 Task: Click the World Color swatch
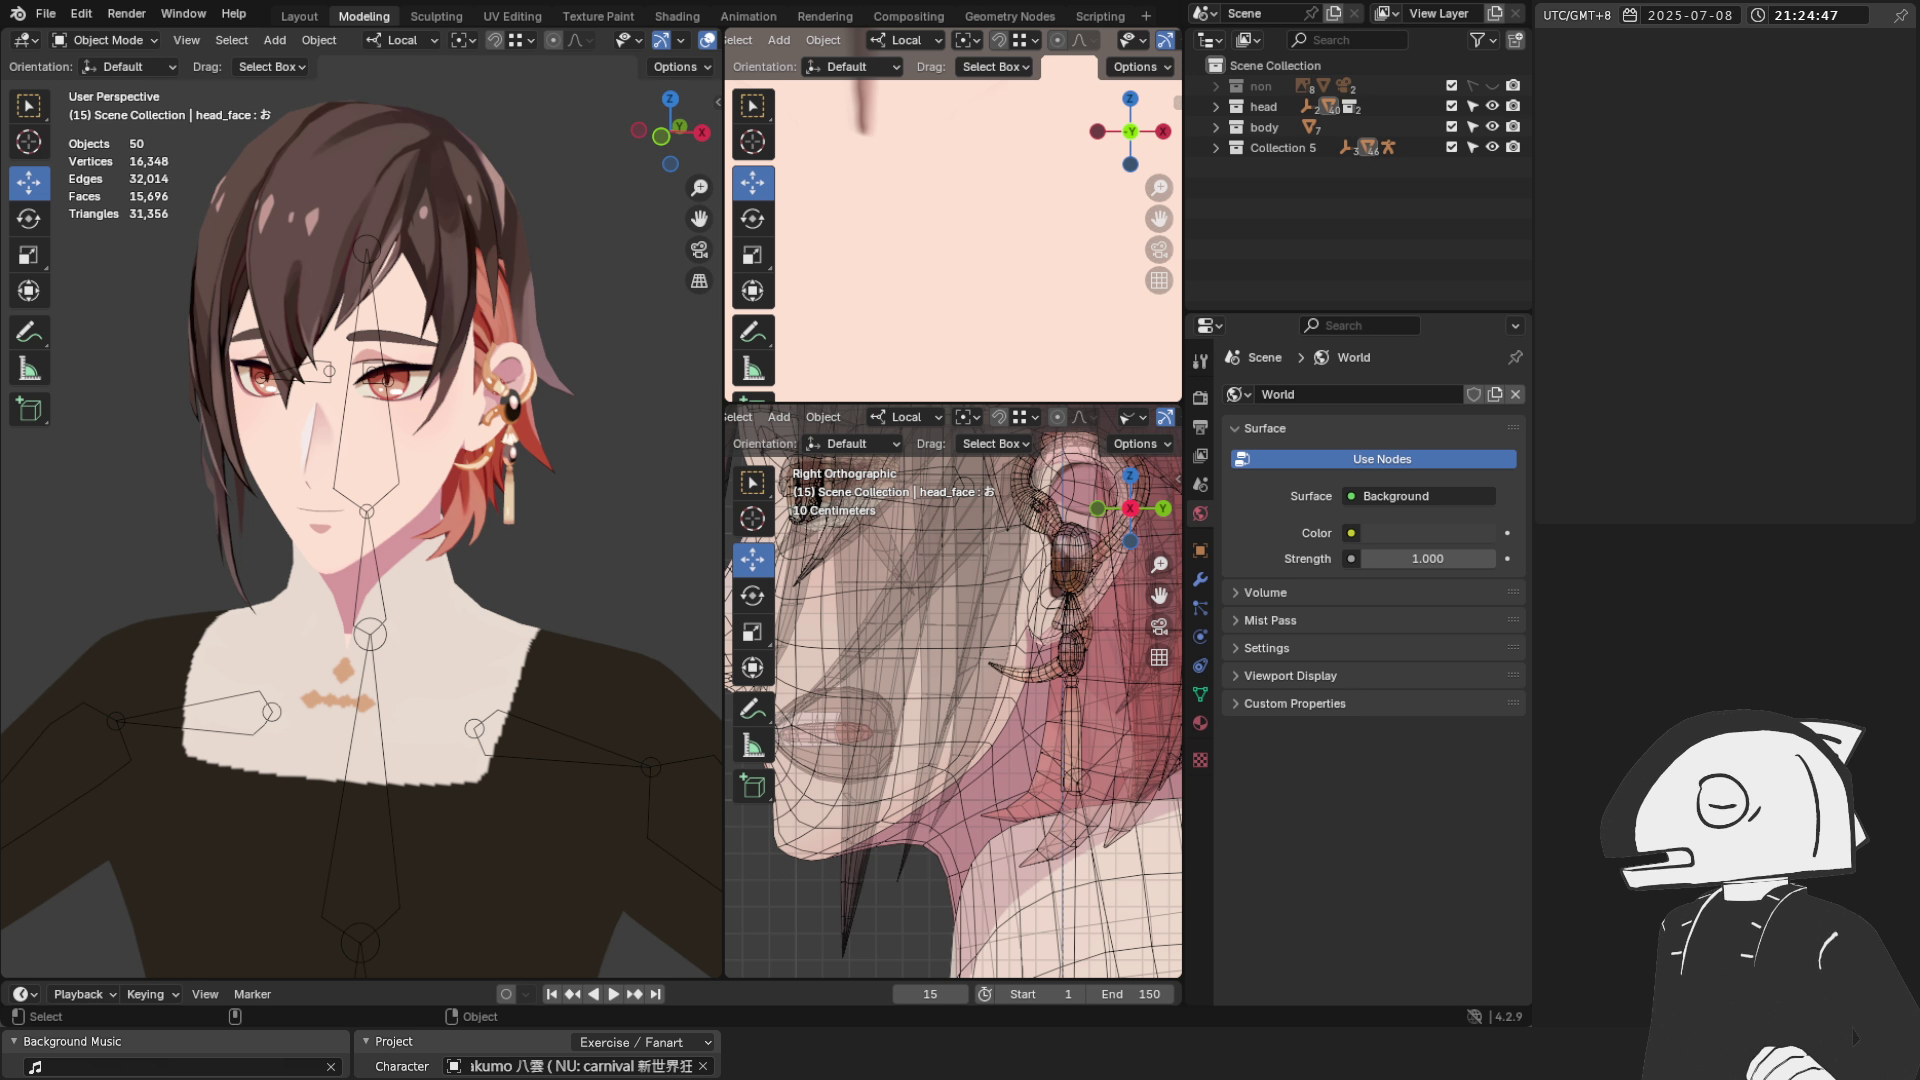1428,533
